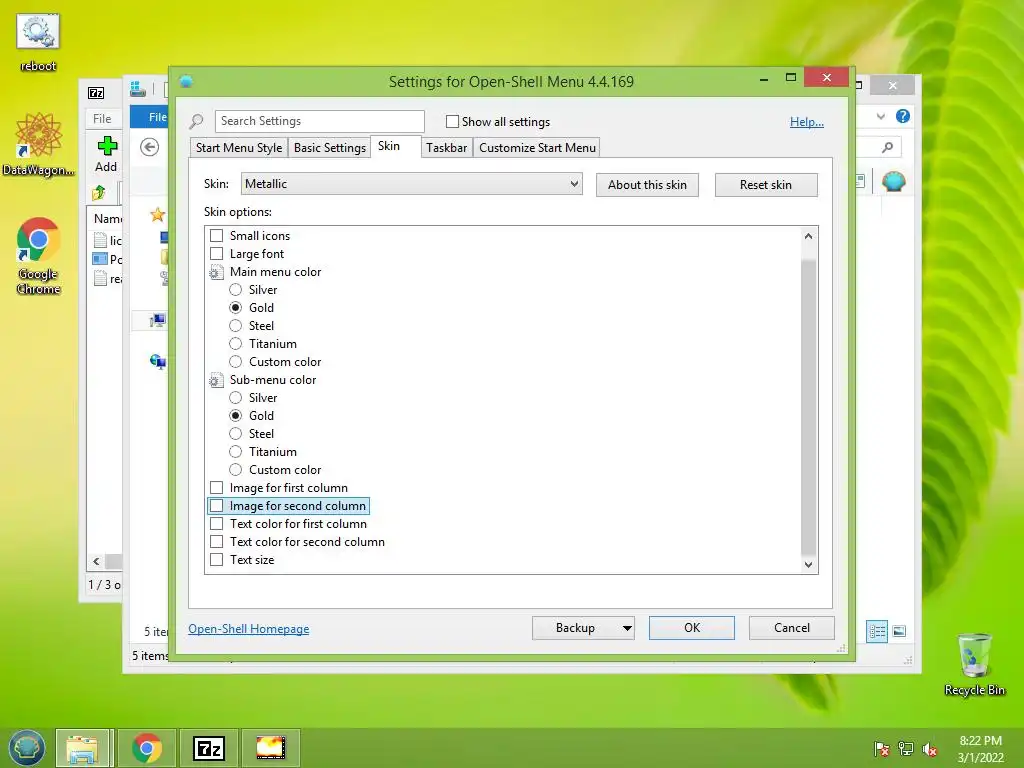Screen dimensions: 1024x768
Task: Select Titanium for Sub-menu color
Action: click(236, 452)
